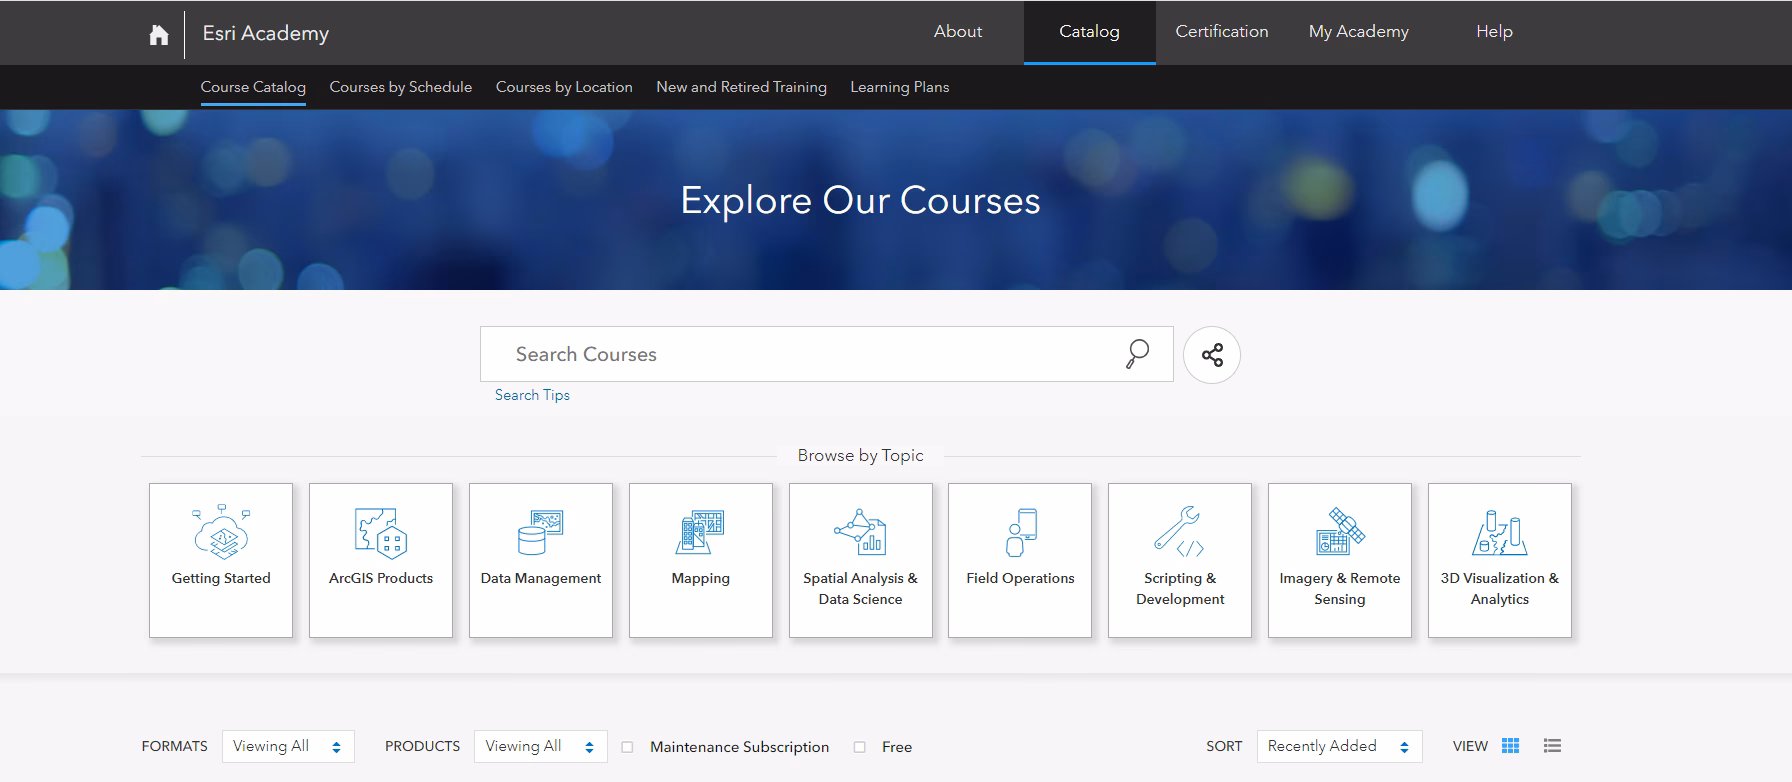Go to Courses by Location
The width and height of the screenshot is (1792, 782).
564,87
